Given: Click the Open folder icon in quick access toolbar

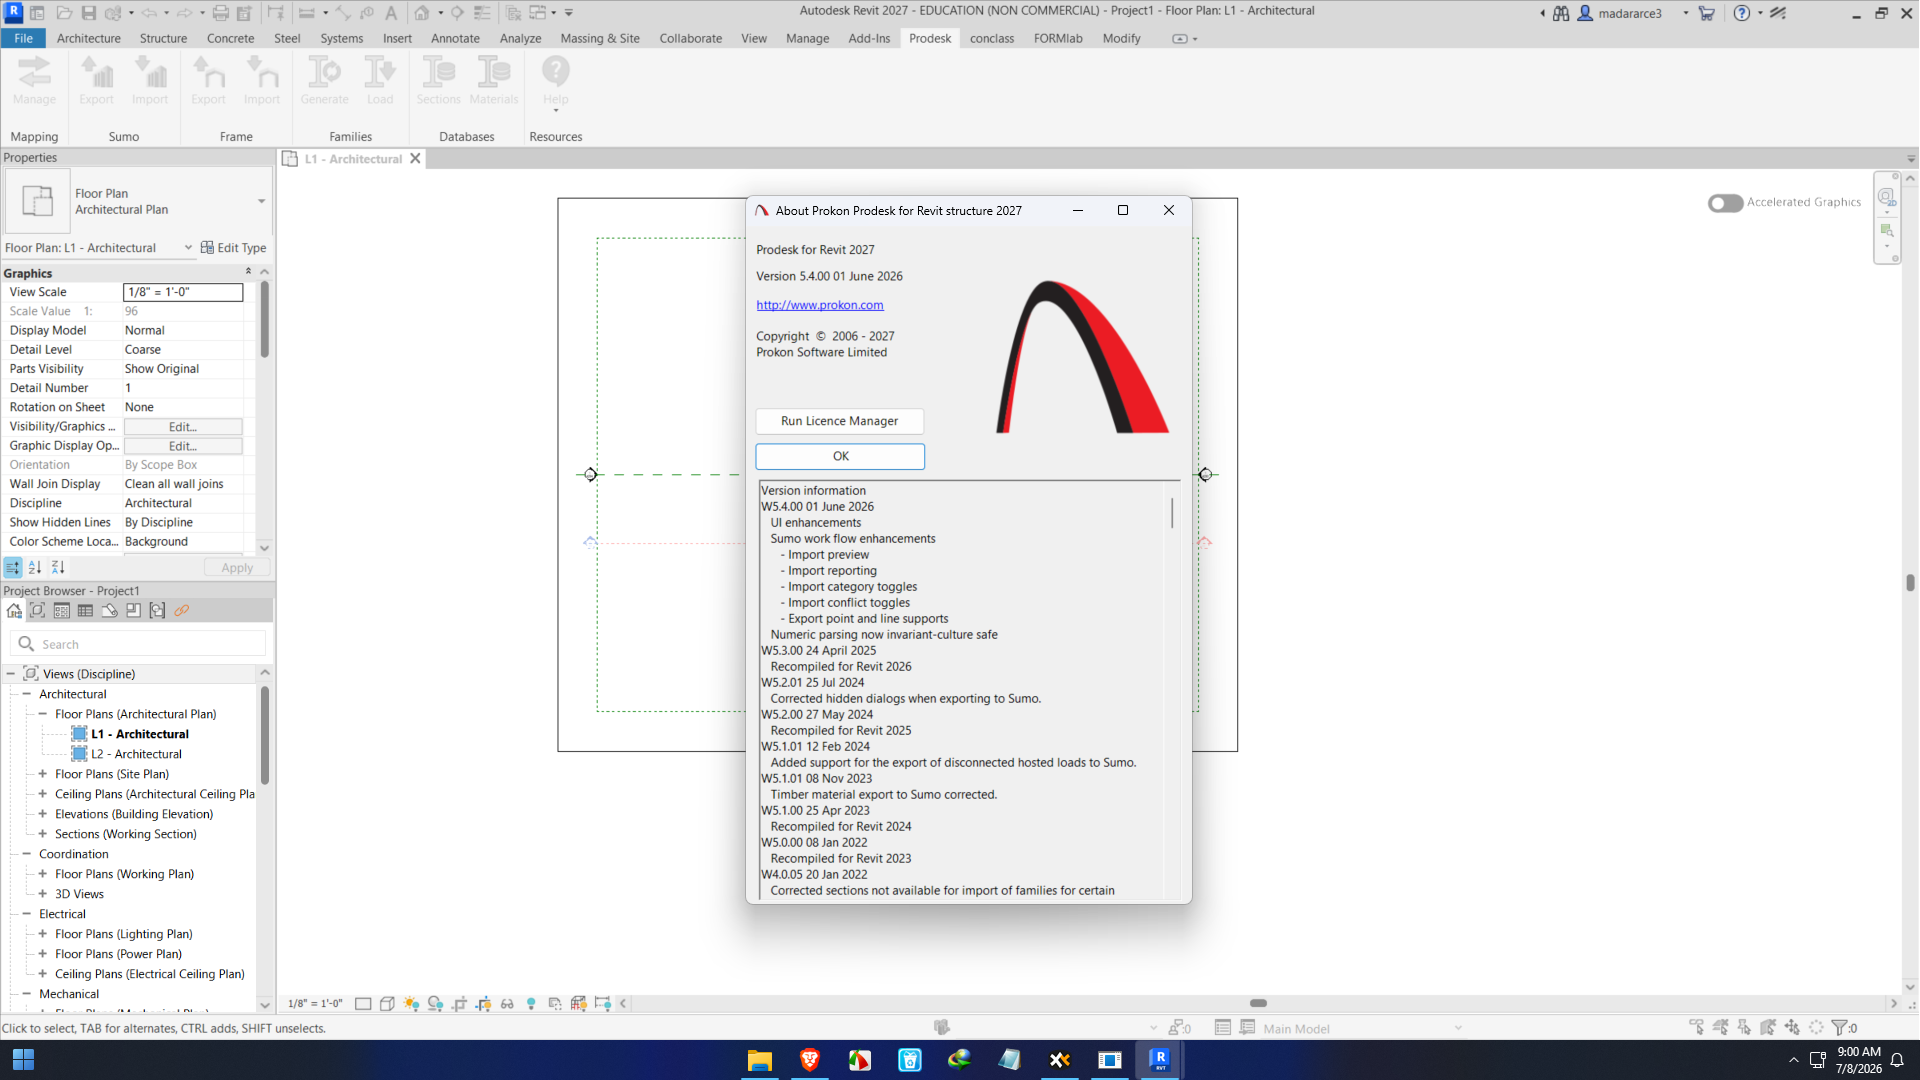Looking at the screenshot, I should pos(64,13).
